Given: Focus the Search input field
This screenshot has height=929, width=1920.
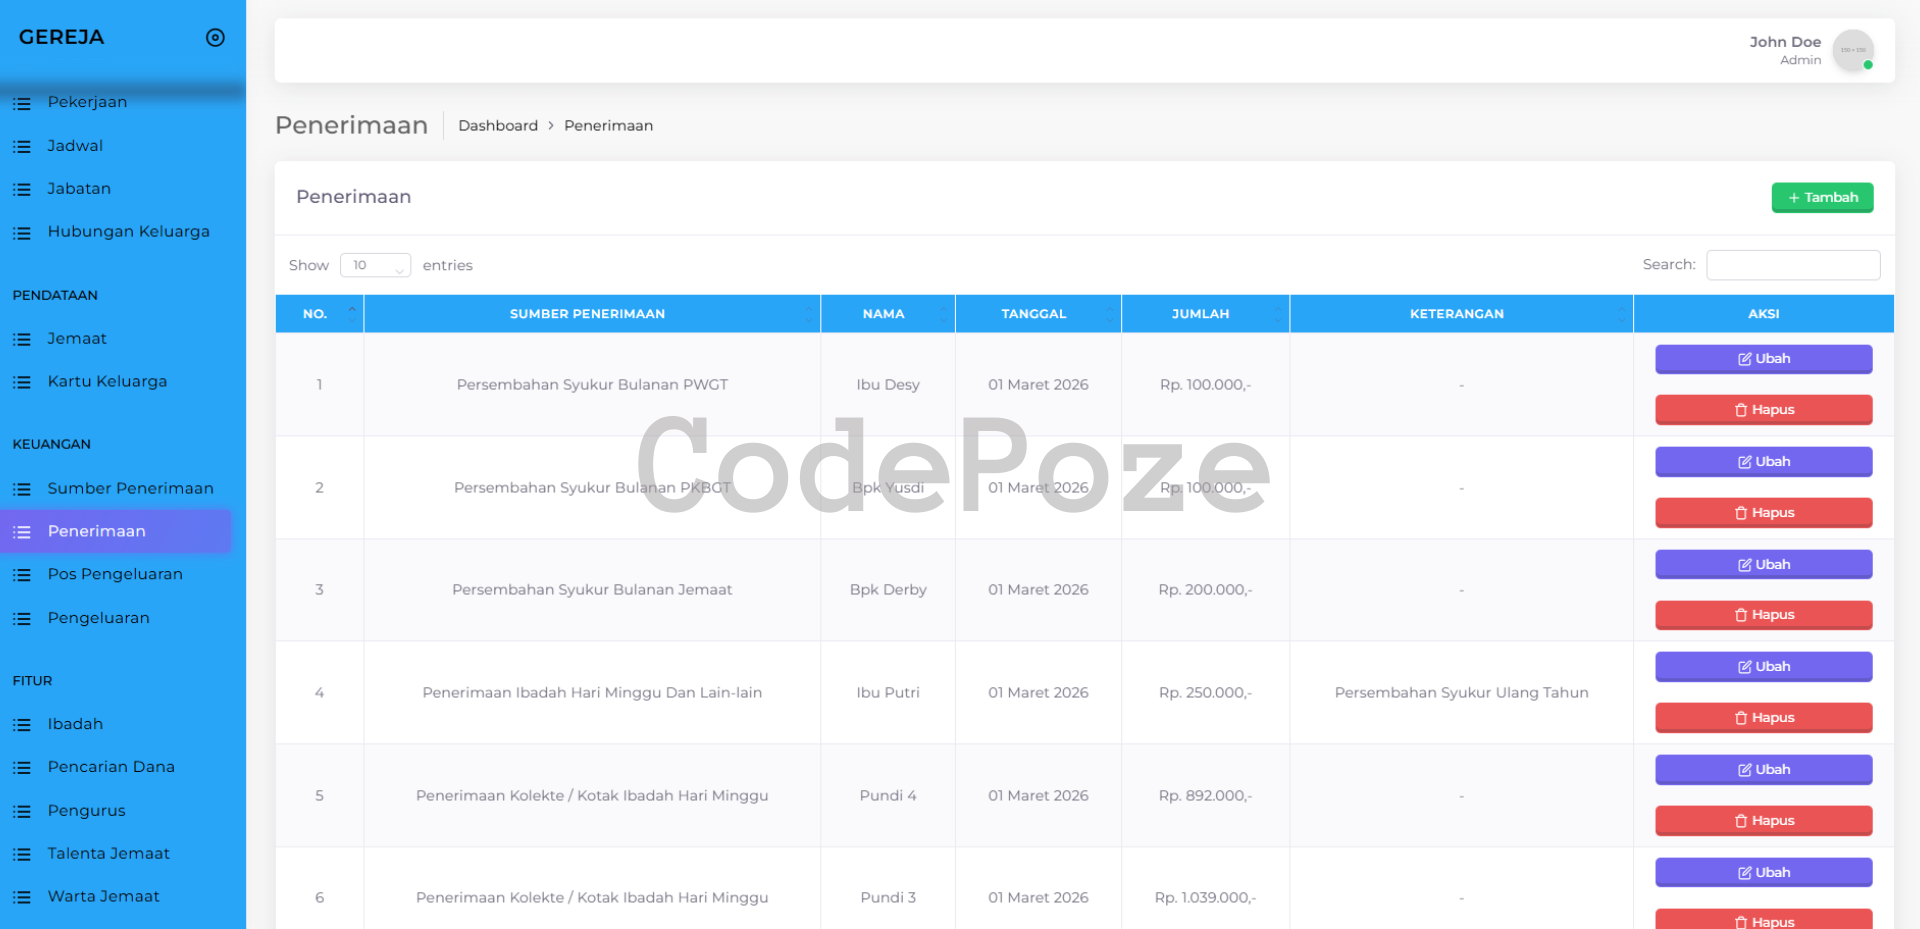Looking at the screenshot, I should pyautogui.click(x=1792, y=265).
